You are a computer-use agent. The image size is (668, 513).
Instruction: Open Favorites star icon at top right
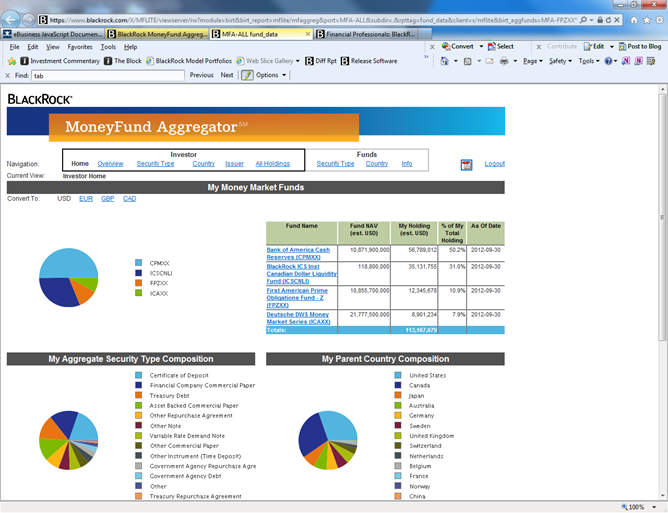[647, 20]
